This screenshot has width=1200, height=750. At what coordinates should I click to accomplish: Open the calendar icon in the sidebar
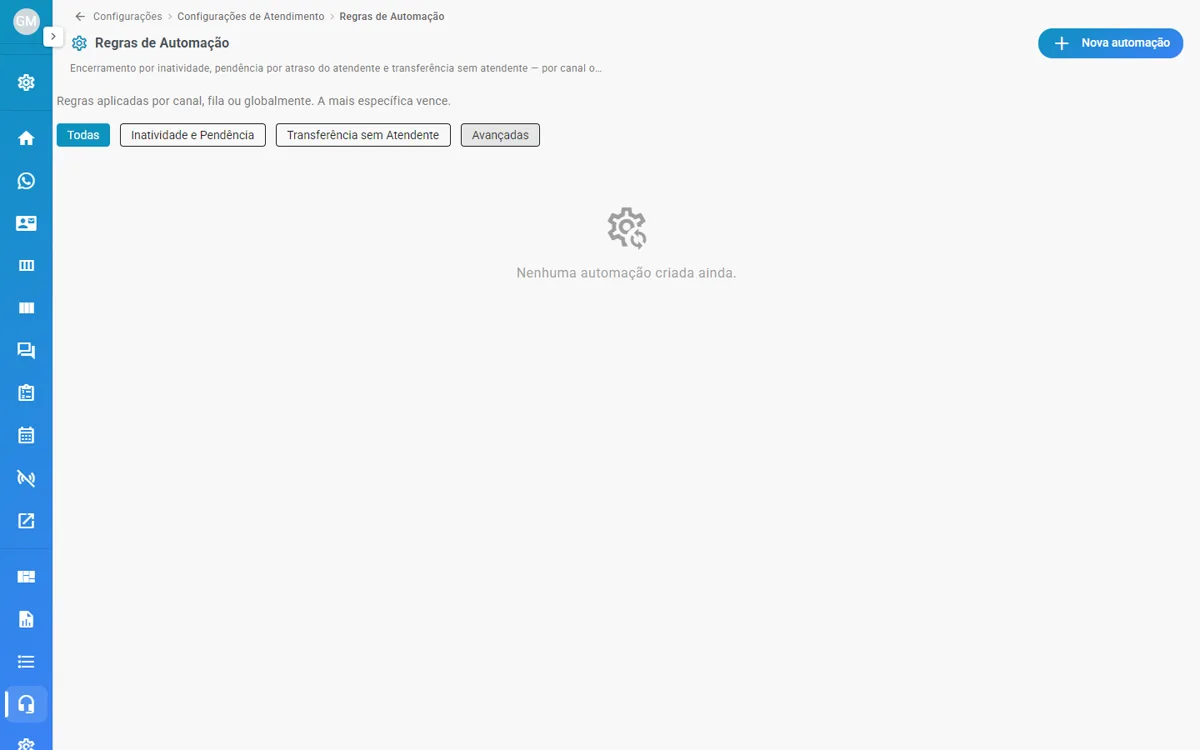tap(26, 435)
